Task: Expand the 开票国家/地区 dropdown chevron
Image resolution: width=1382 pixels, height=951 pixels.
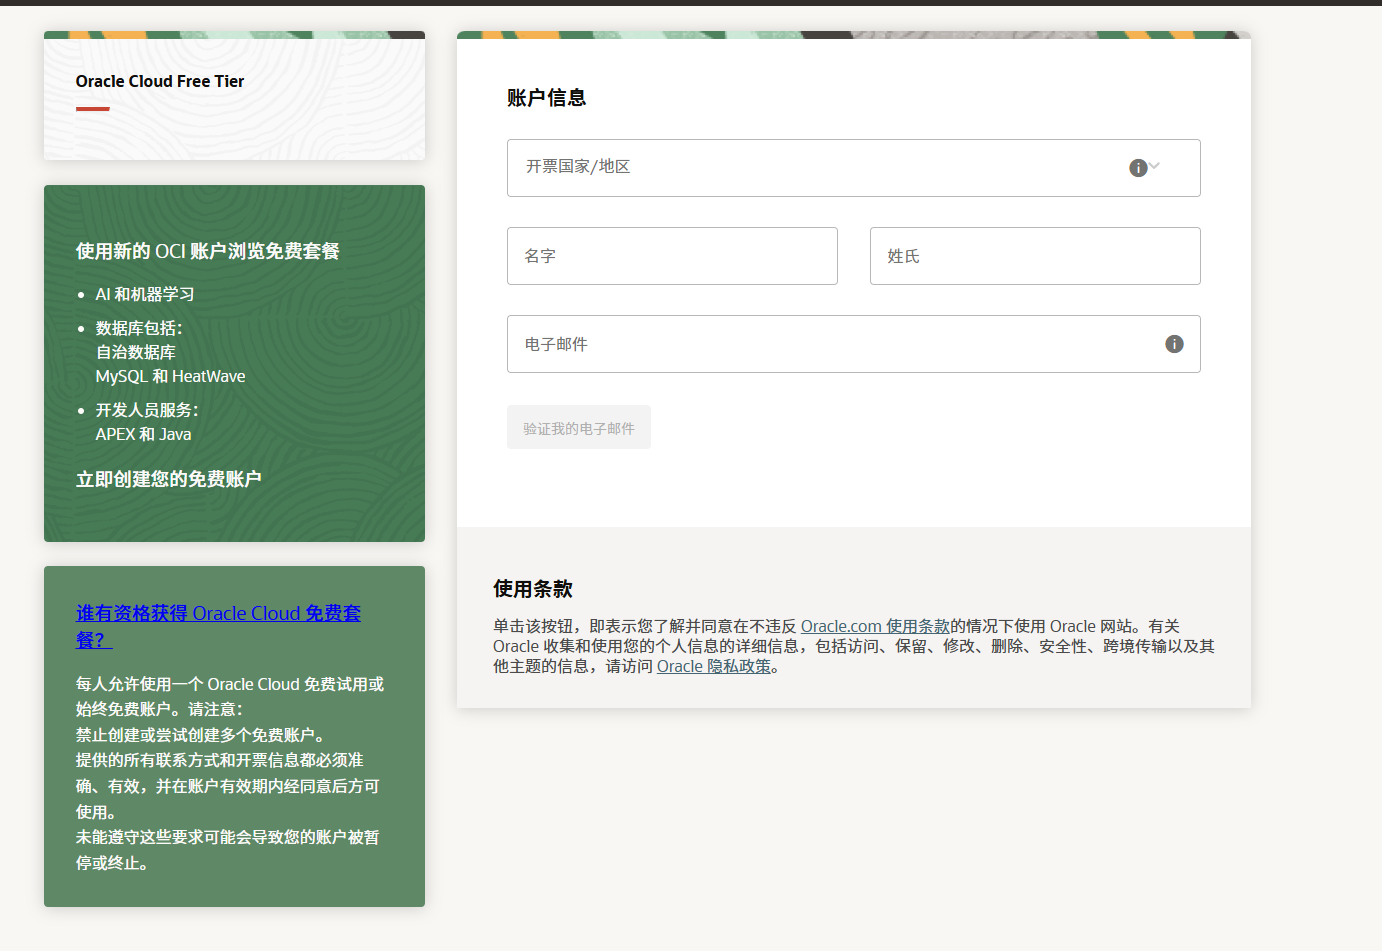Action: [1154, 166]
